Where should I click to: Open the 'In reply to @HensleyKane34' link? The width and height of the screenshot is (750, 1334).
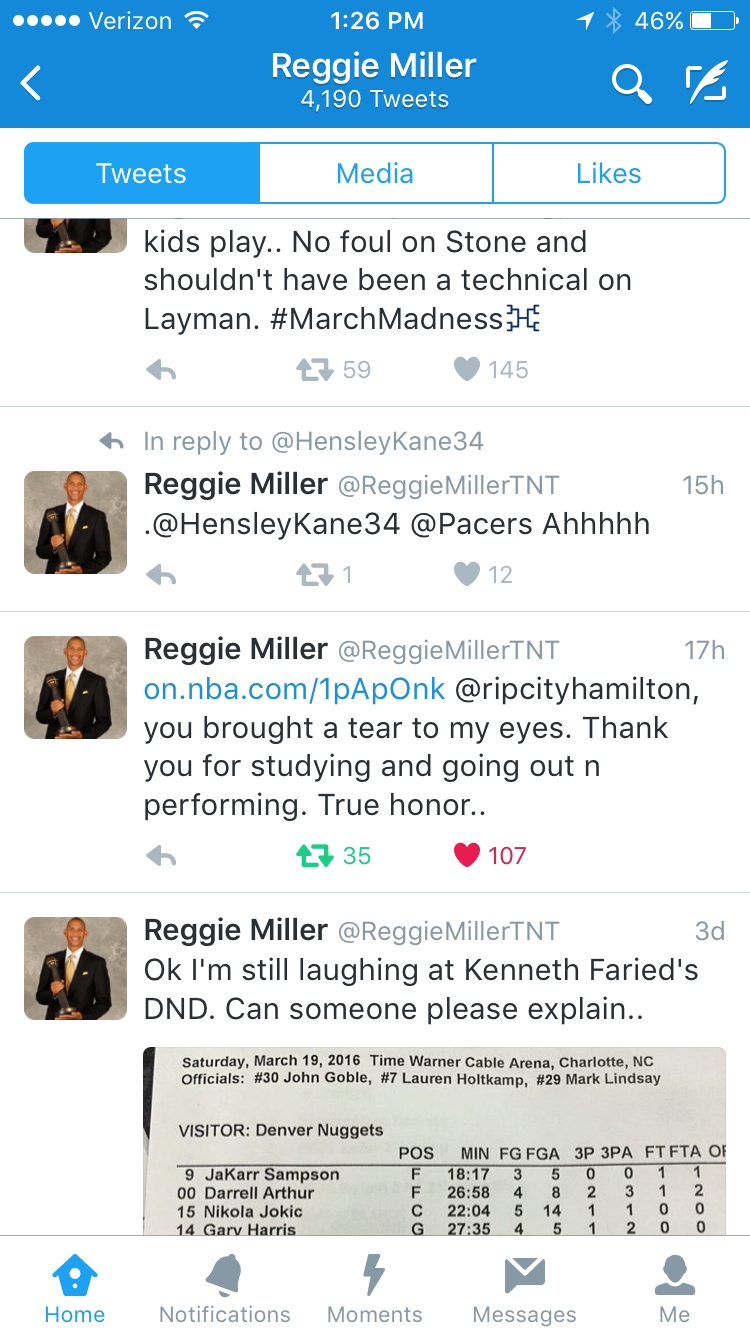[x=313, y=441]
